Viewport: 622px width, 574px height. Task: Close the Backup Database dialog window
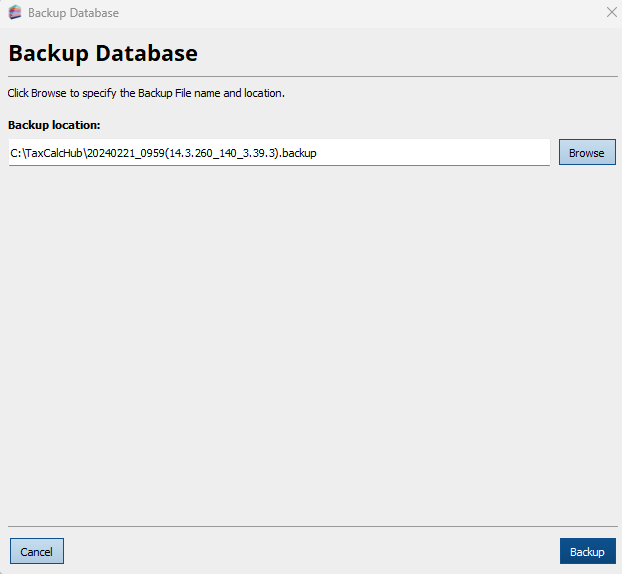pos(611,13)
